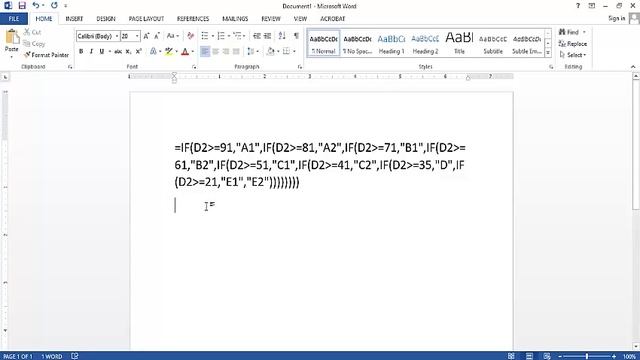
Task: Open the font name dropdown
Action: tap(117, 36)
